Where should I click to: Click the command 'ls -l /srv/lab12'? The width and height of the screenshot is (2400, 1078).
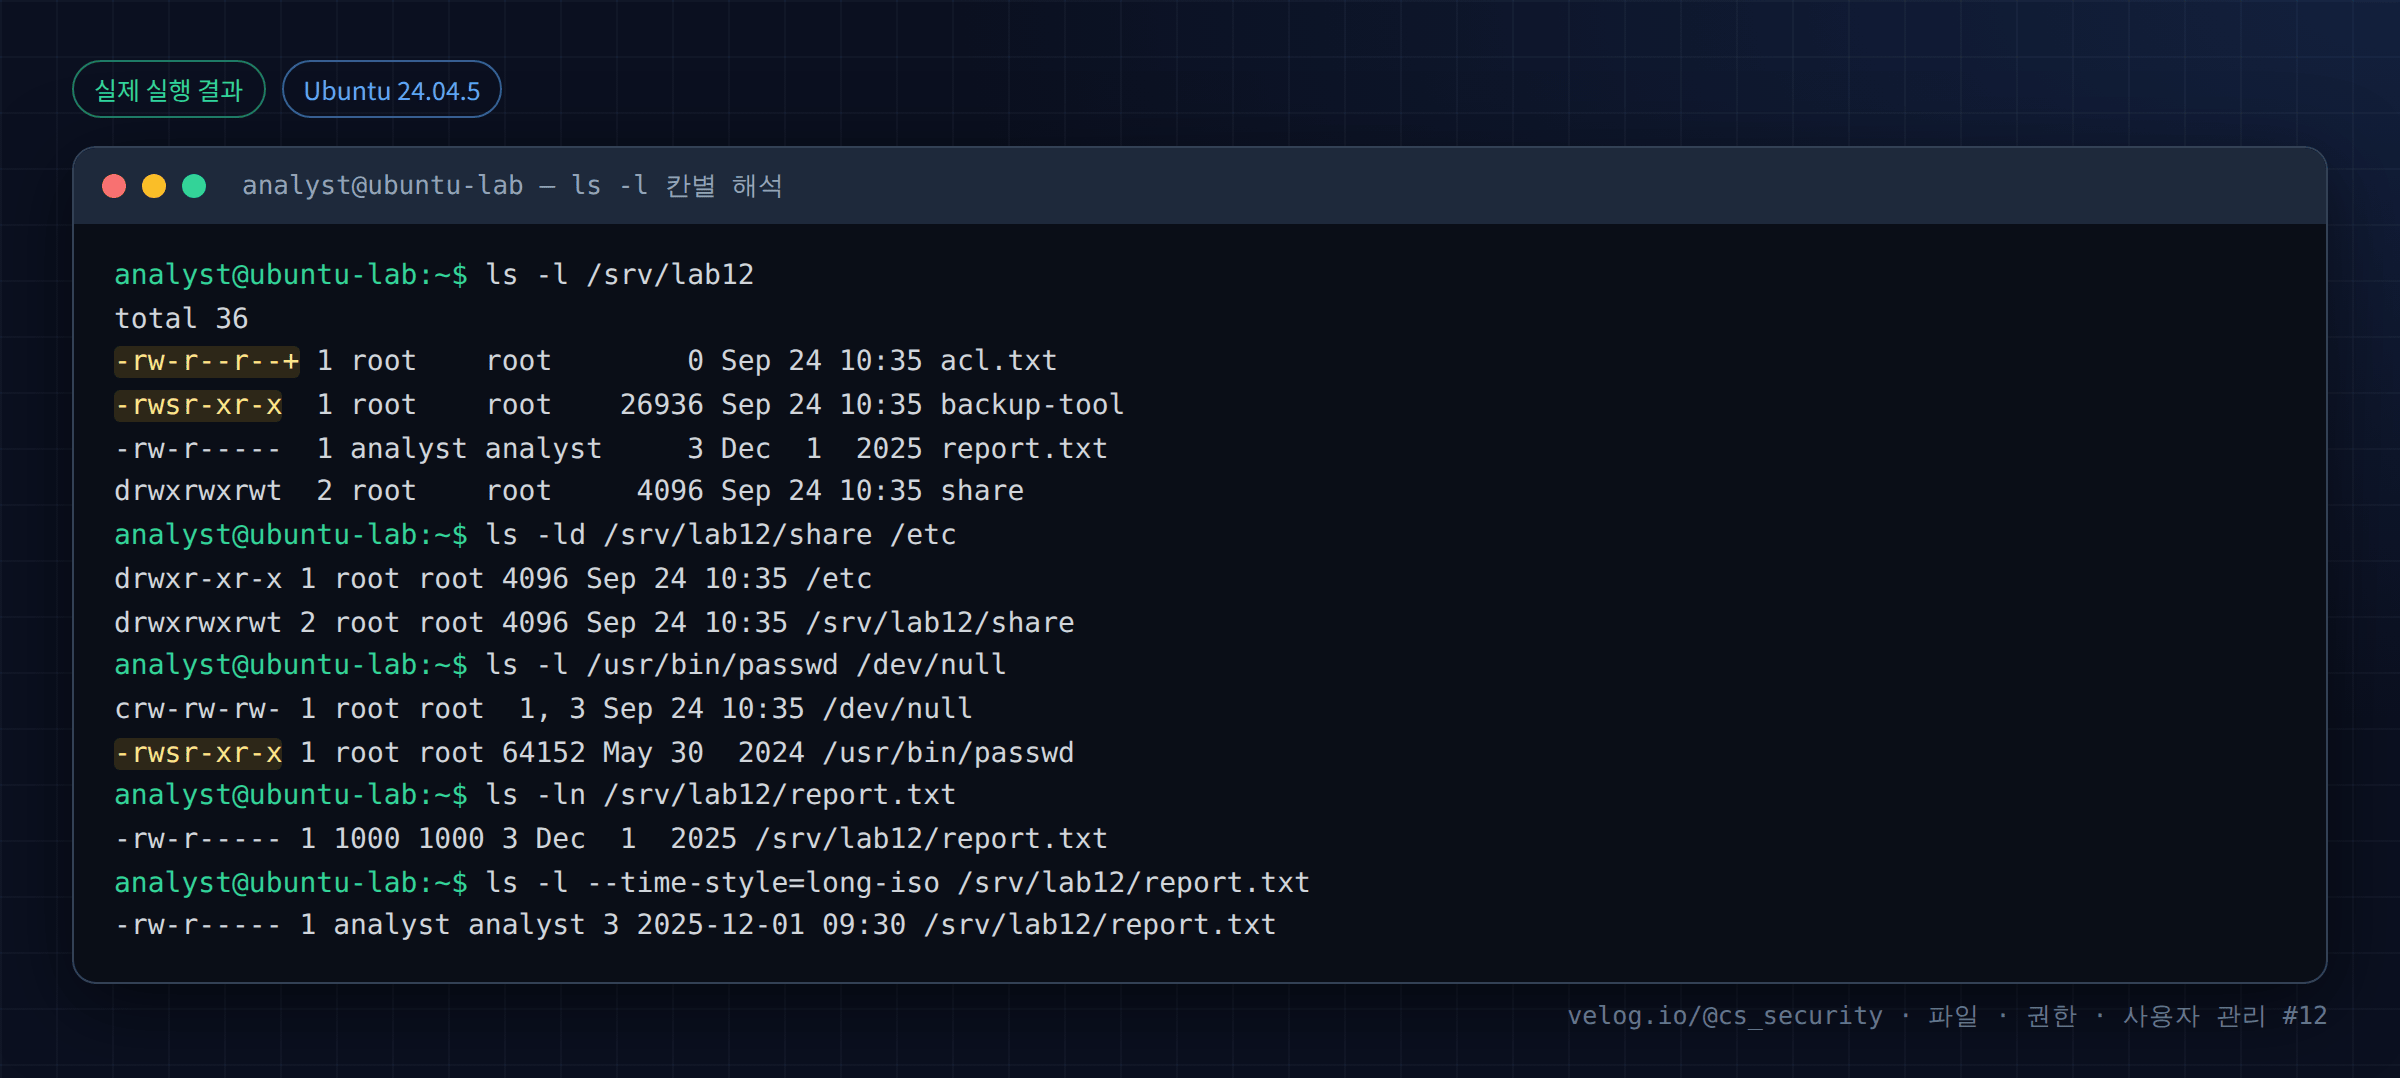click(x=620, y=275)
